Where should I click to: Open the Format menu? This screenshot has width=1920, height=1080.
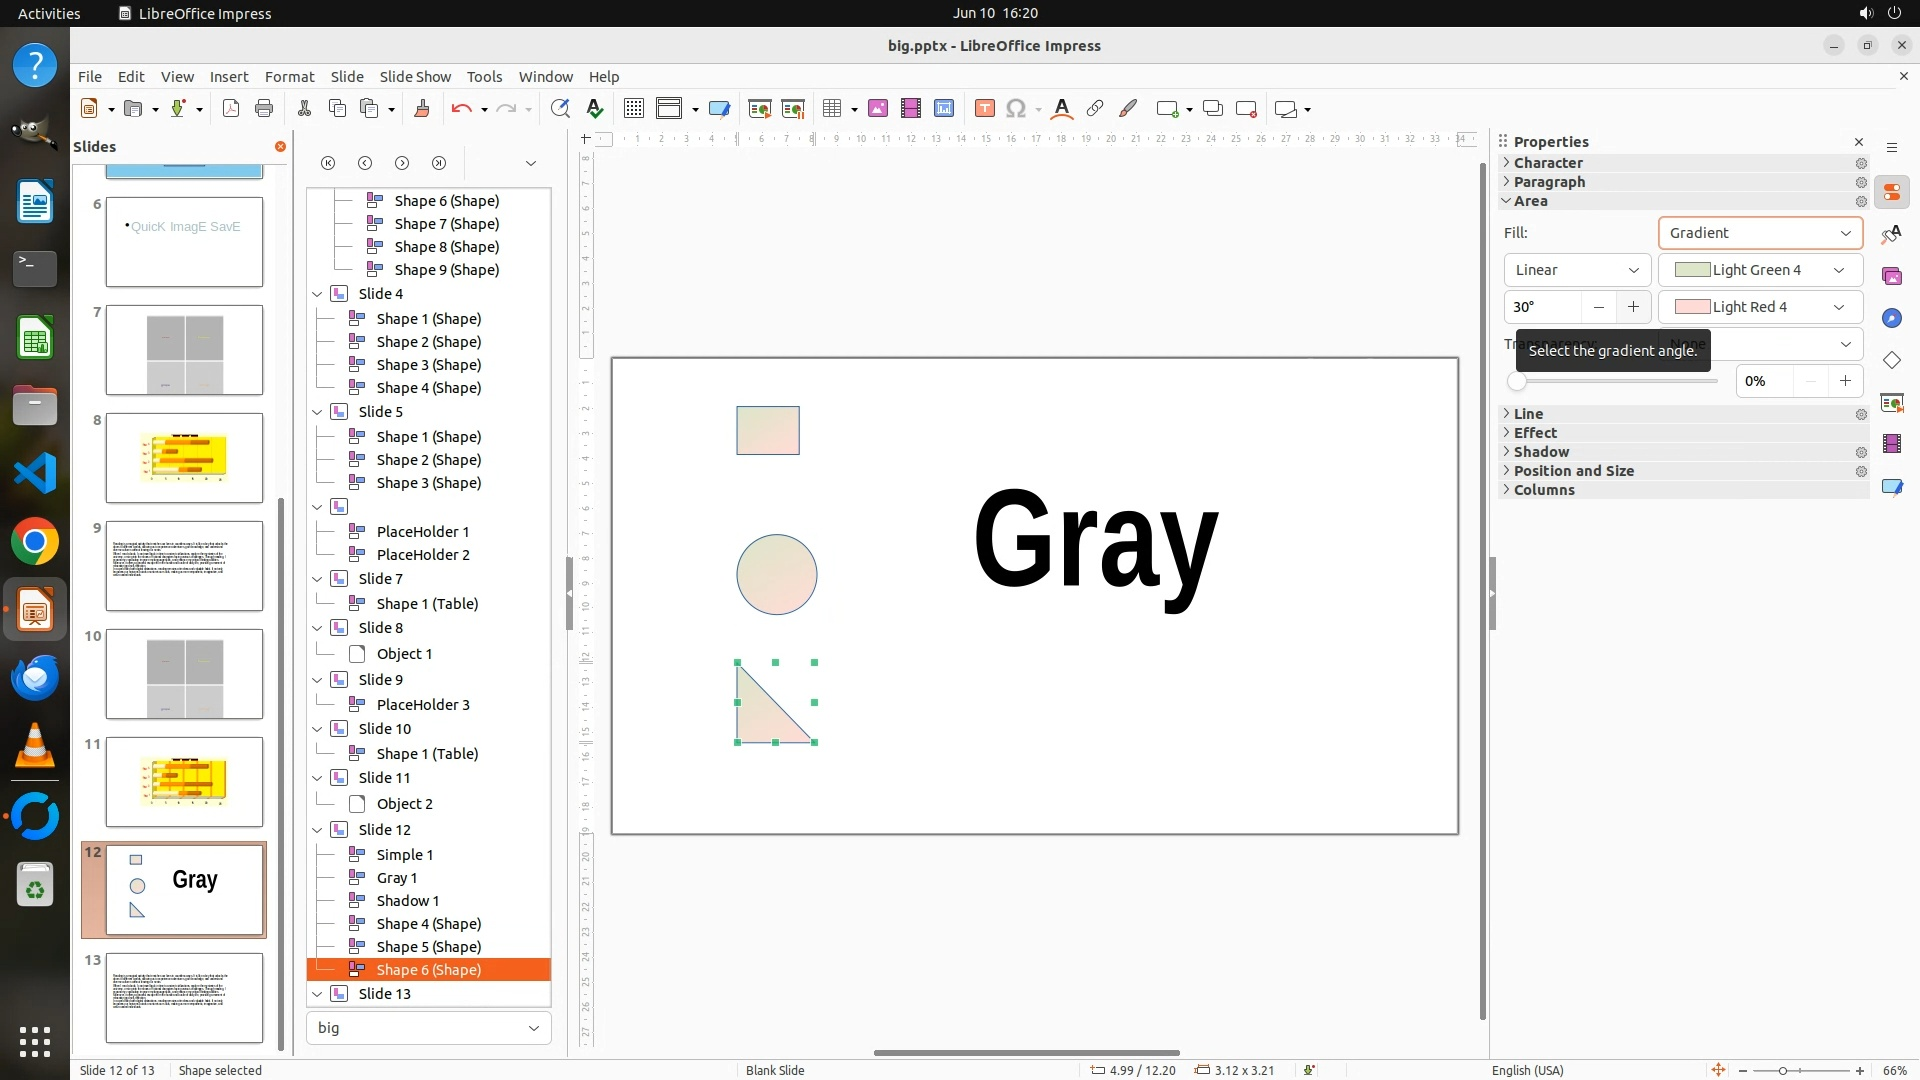coord(289,76)
